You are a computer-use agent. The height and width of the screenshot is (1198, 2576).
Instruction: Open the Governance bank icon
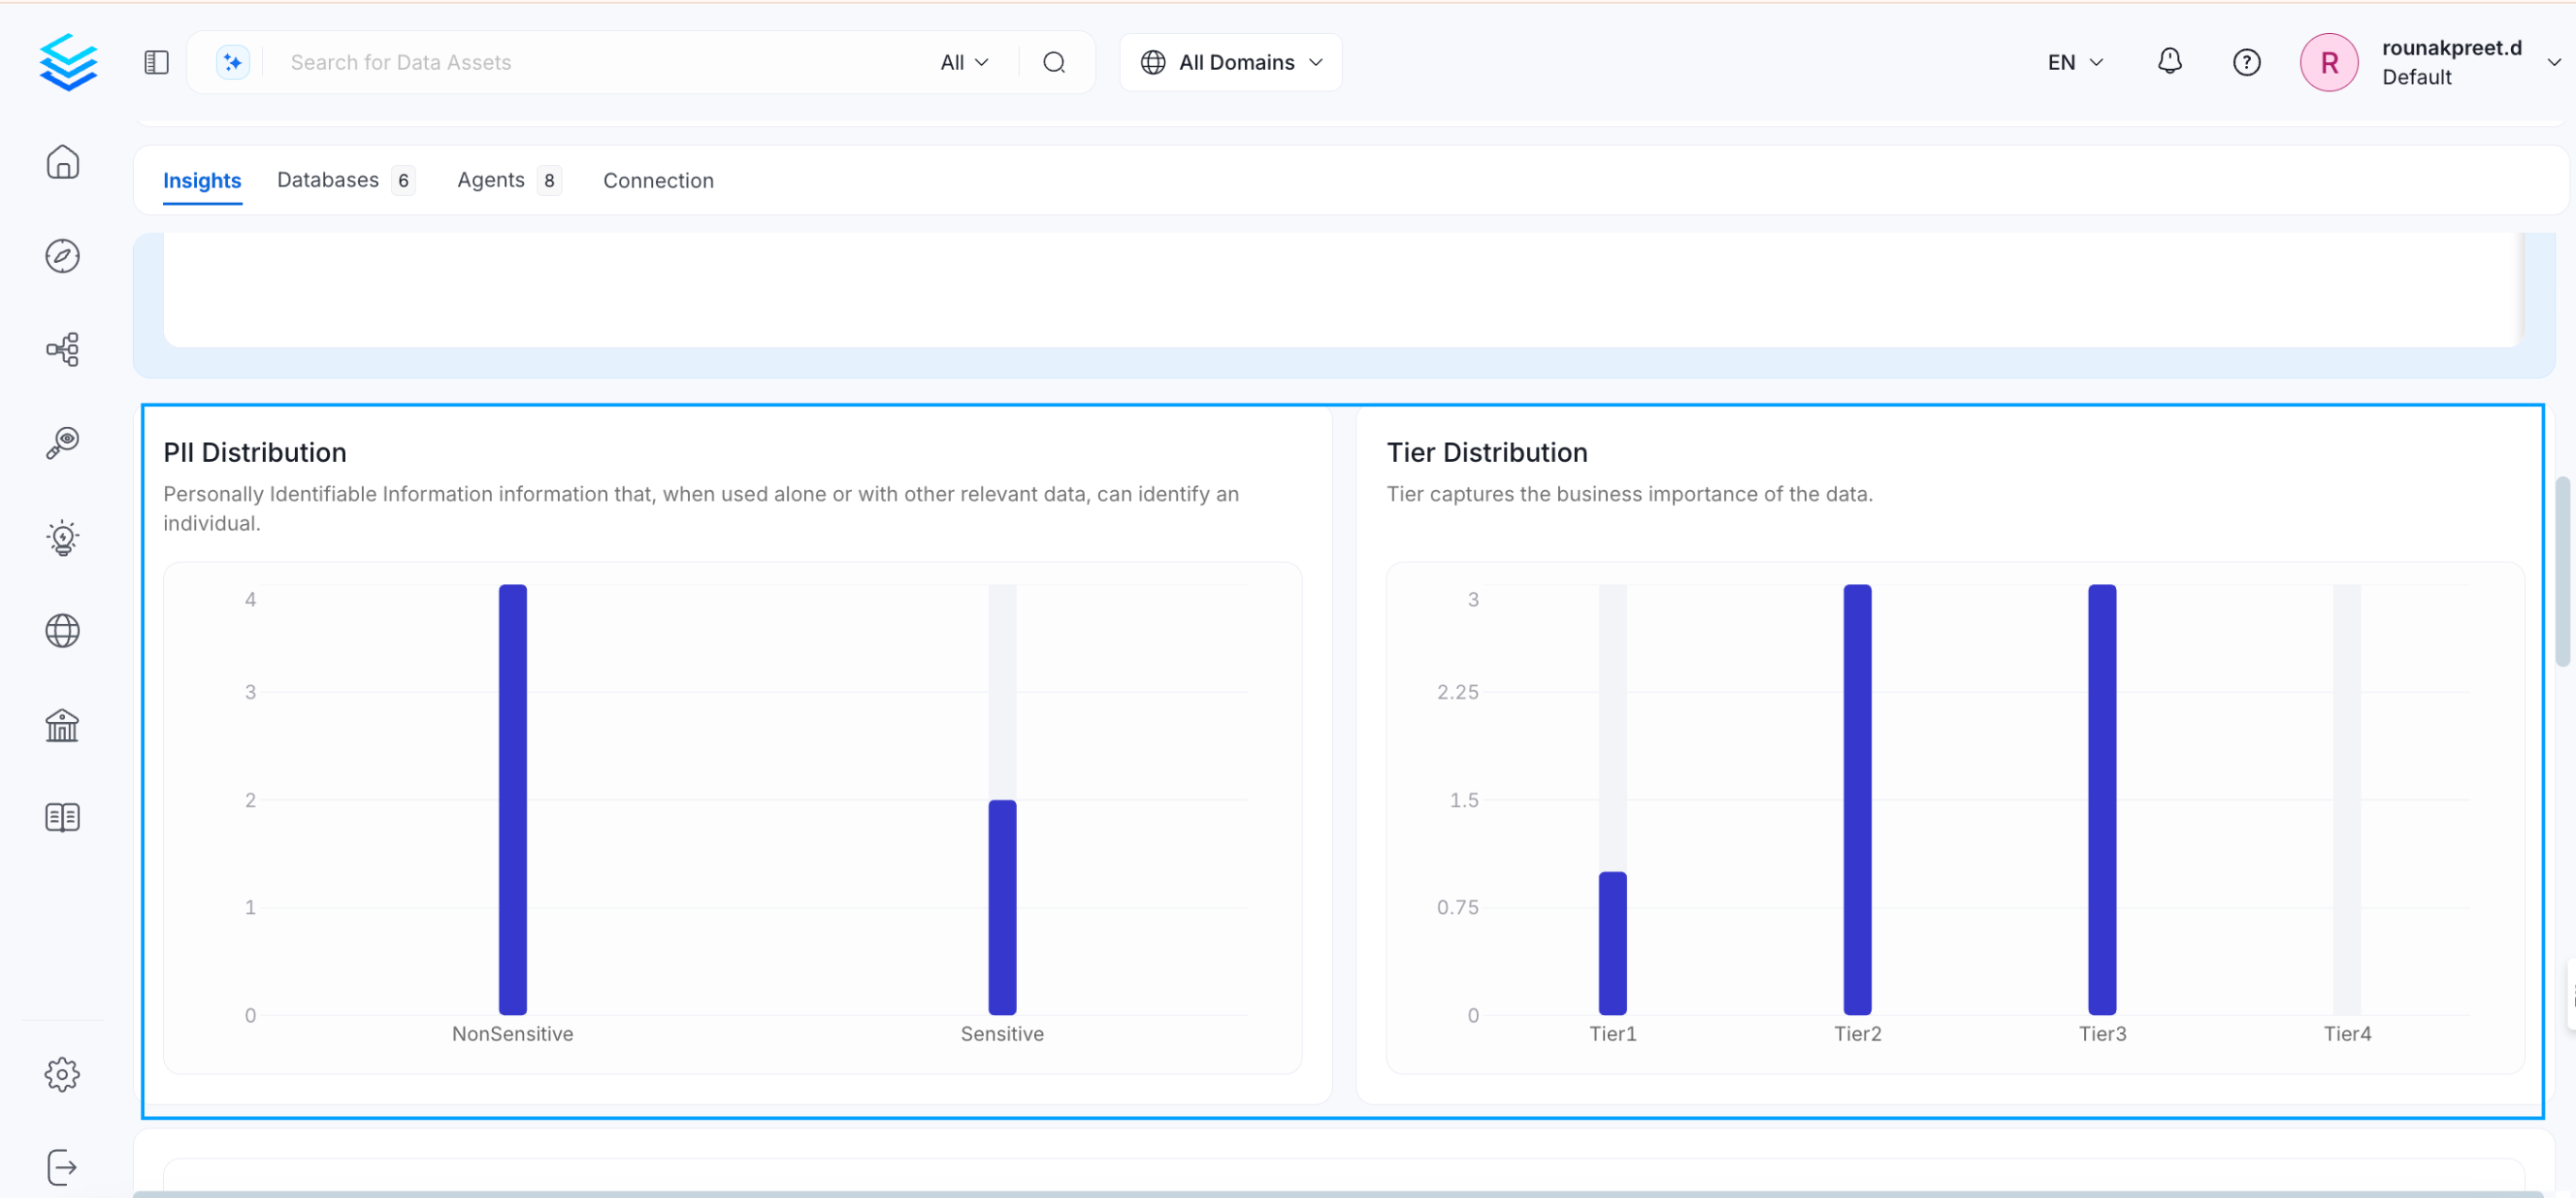(x=62, y=725)
